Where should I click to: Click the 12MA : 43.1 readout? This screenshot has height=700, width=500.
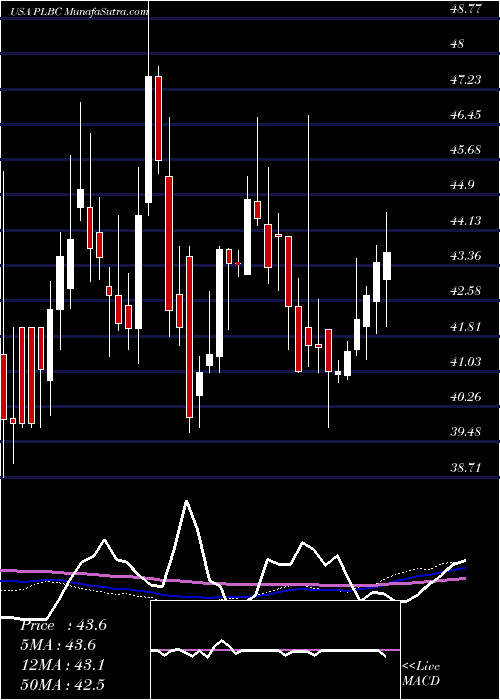[x=62, y=665]
